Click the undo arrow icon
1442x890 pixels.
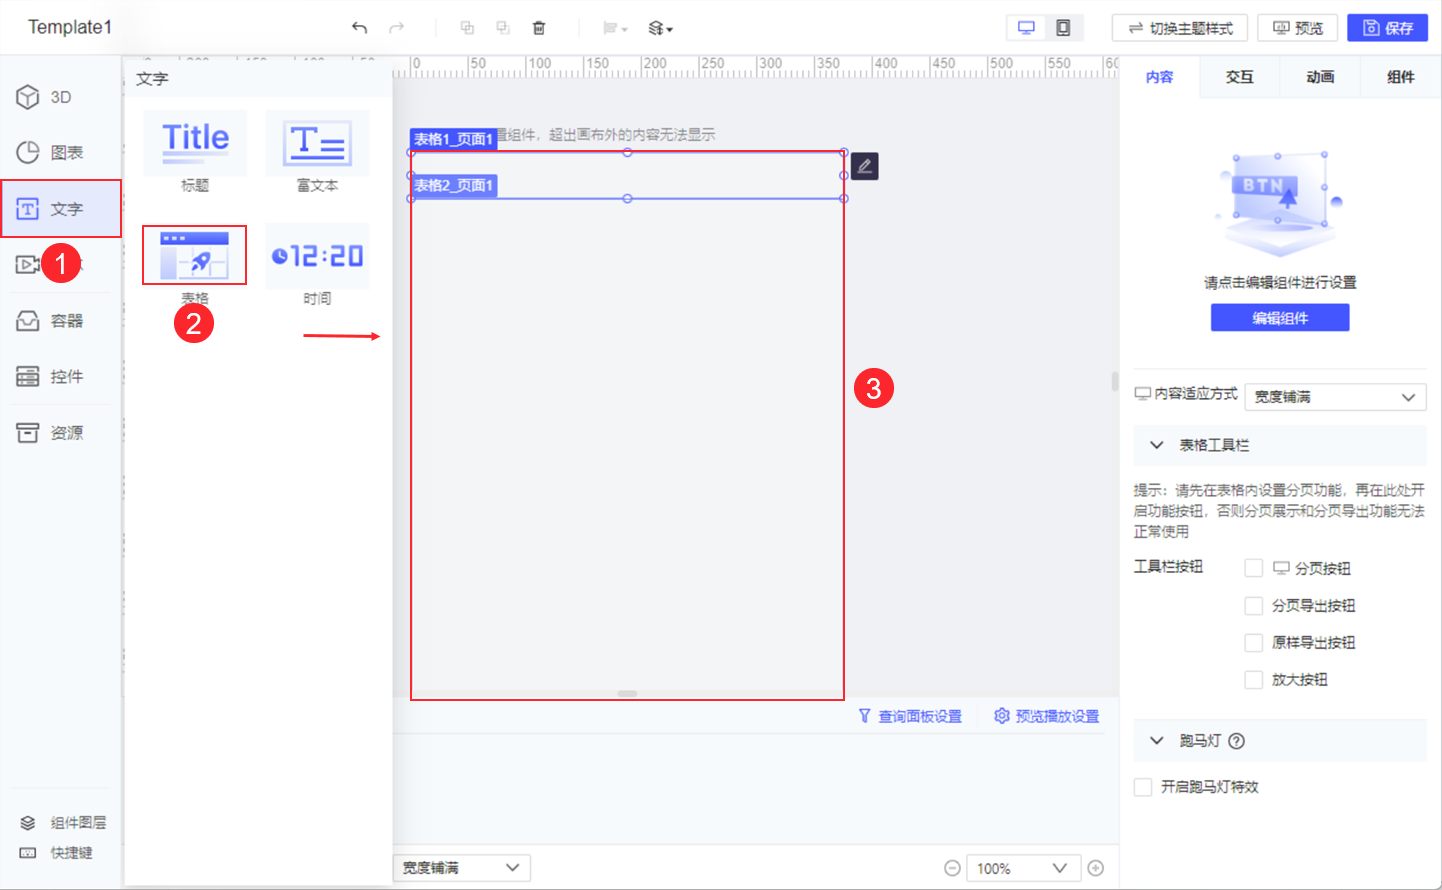(359, 27)
